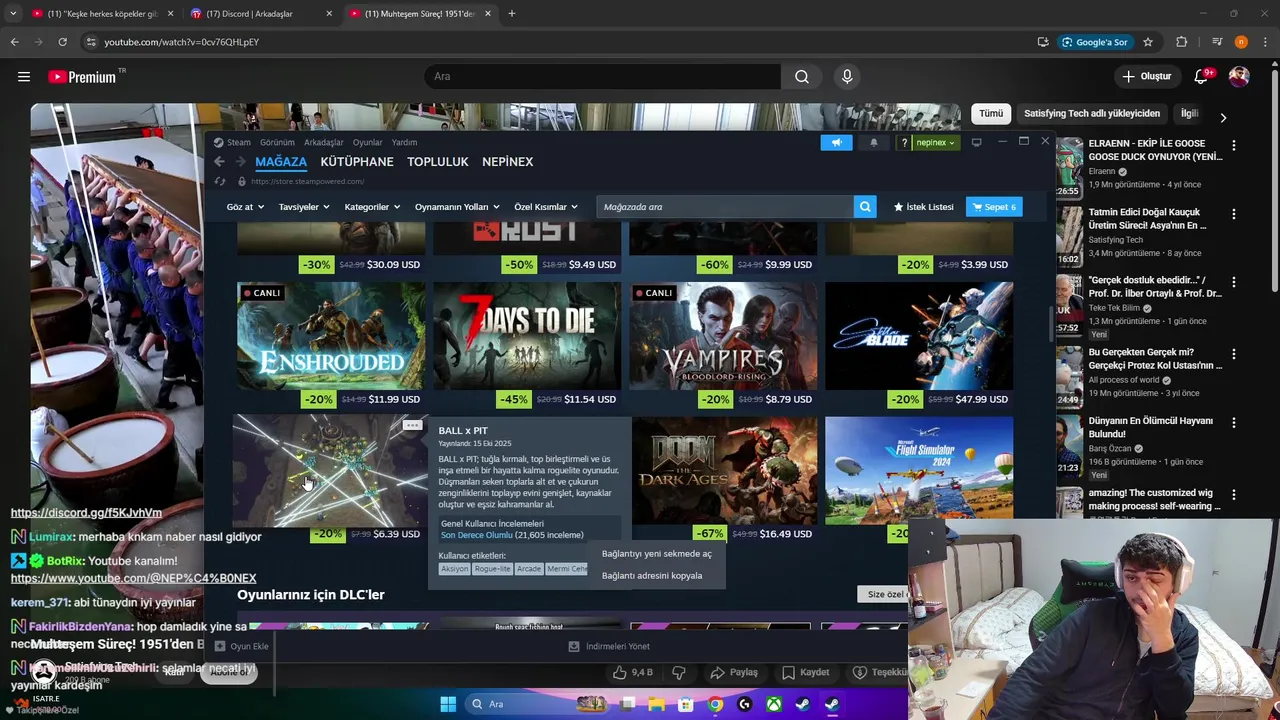This screenshot has height=720, width=1280.
Task: Click Steam announcements megaphone button
Action: (x=836, y=142)
